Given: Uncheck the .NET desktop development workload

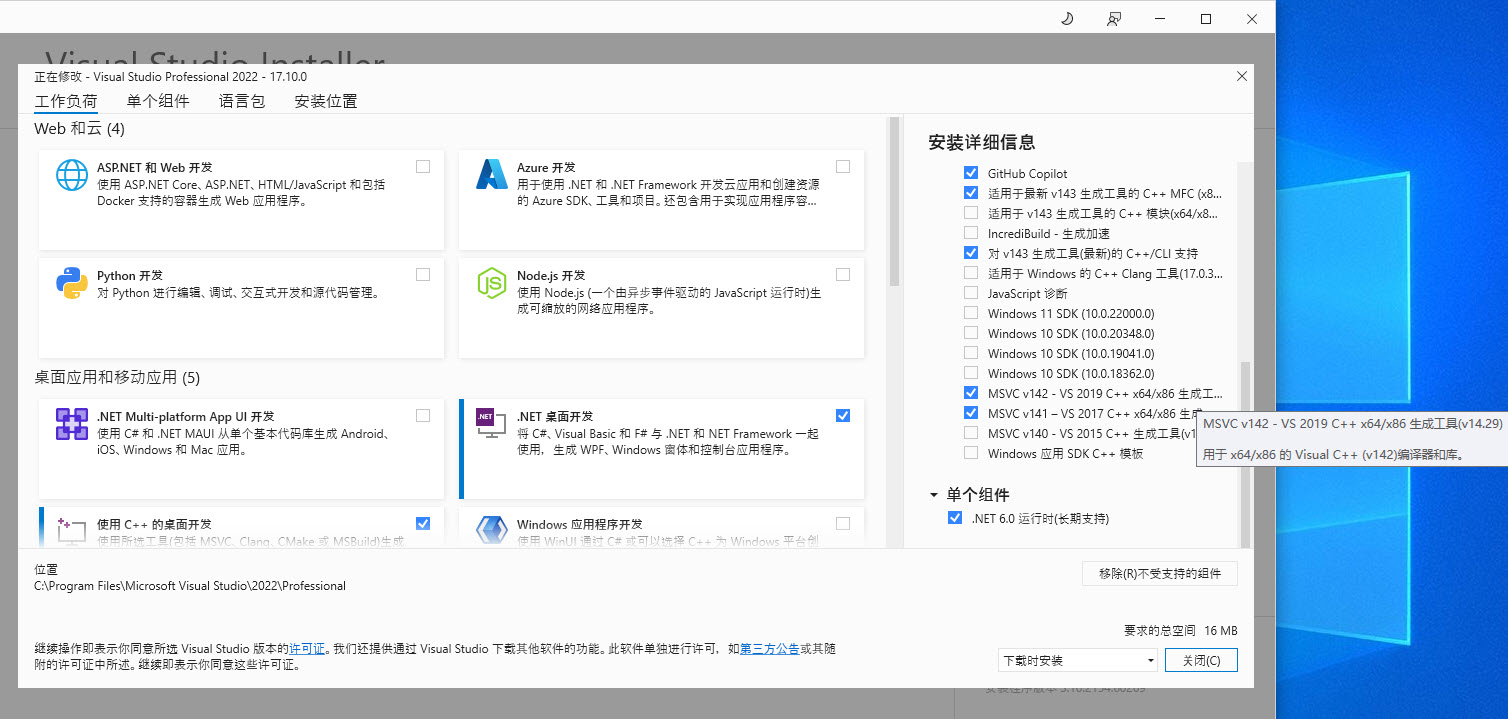Looking at the screenshot, I should (x=843, y=415).
